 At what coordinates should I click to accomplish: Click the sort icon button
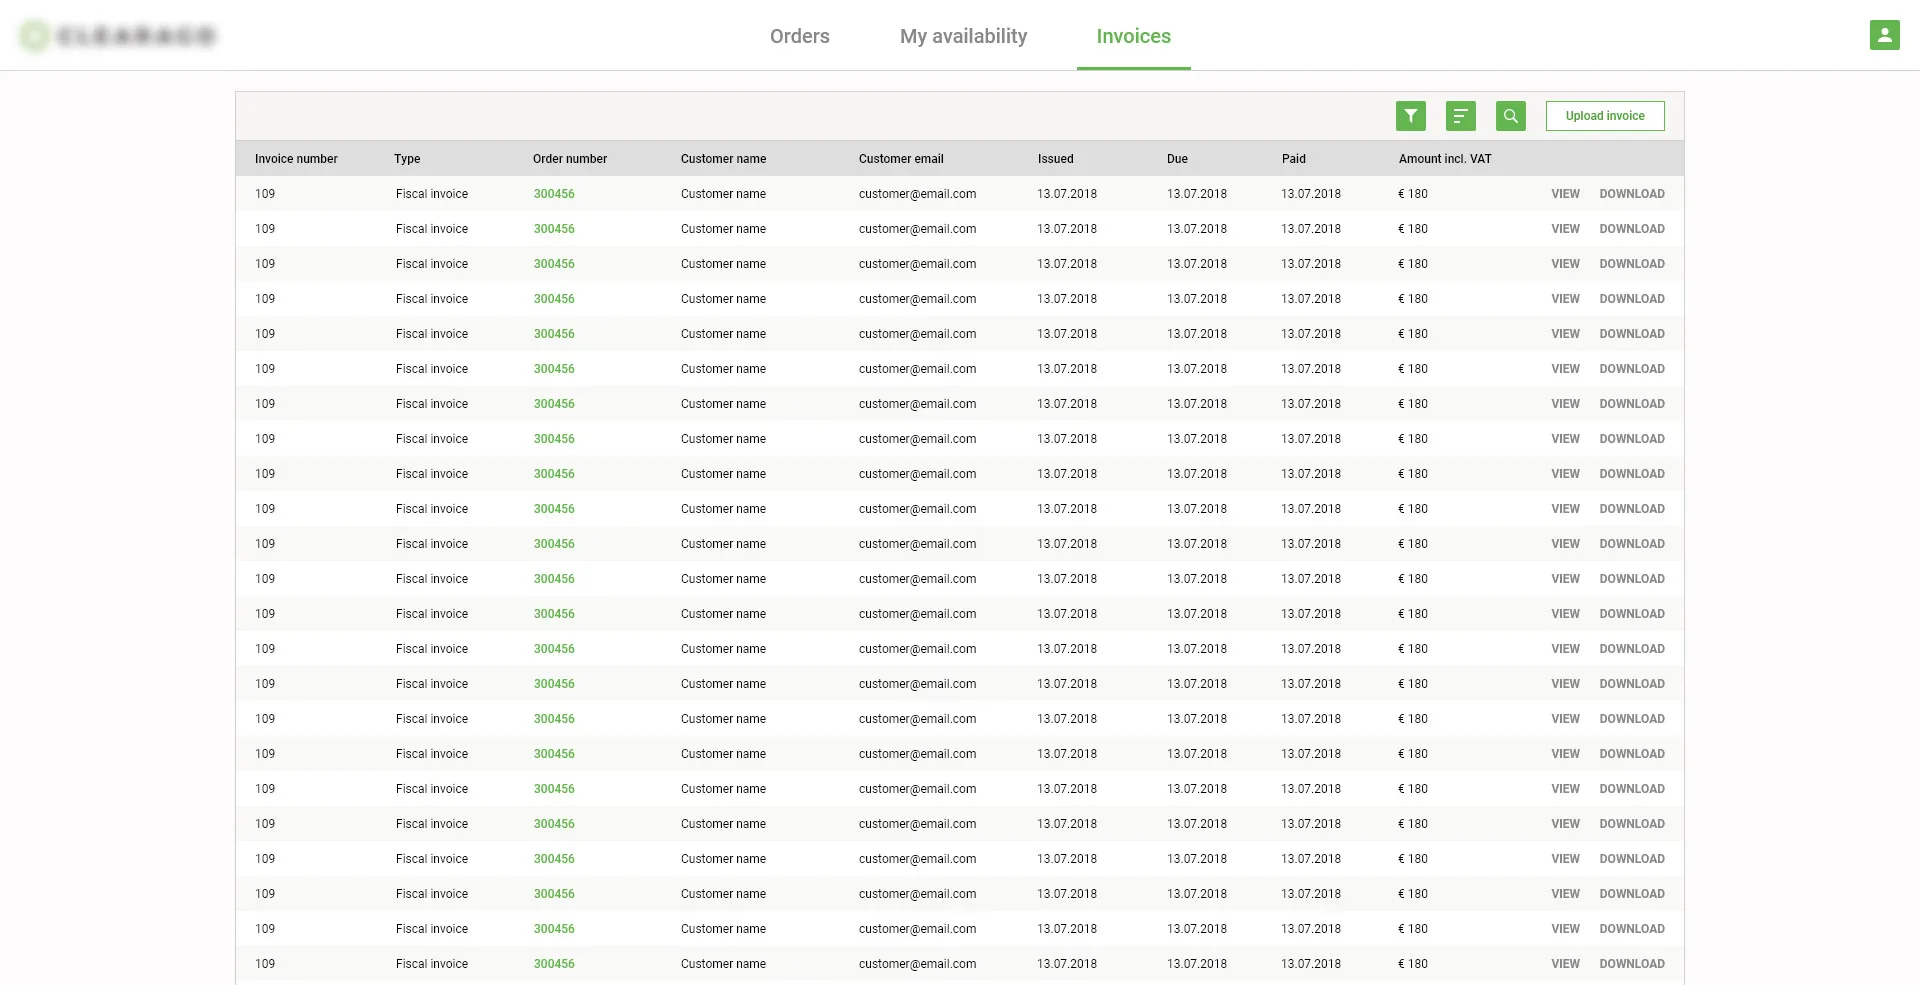(1460, 116)
